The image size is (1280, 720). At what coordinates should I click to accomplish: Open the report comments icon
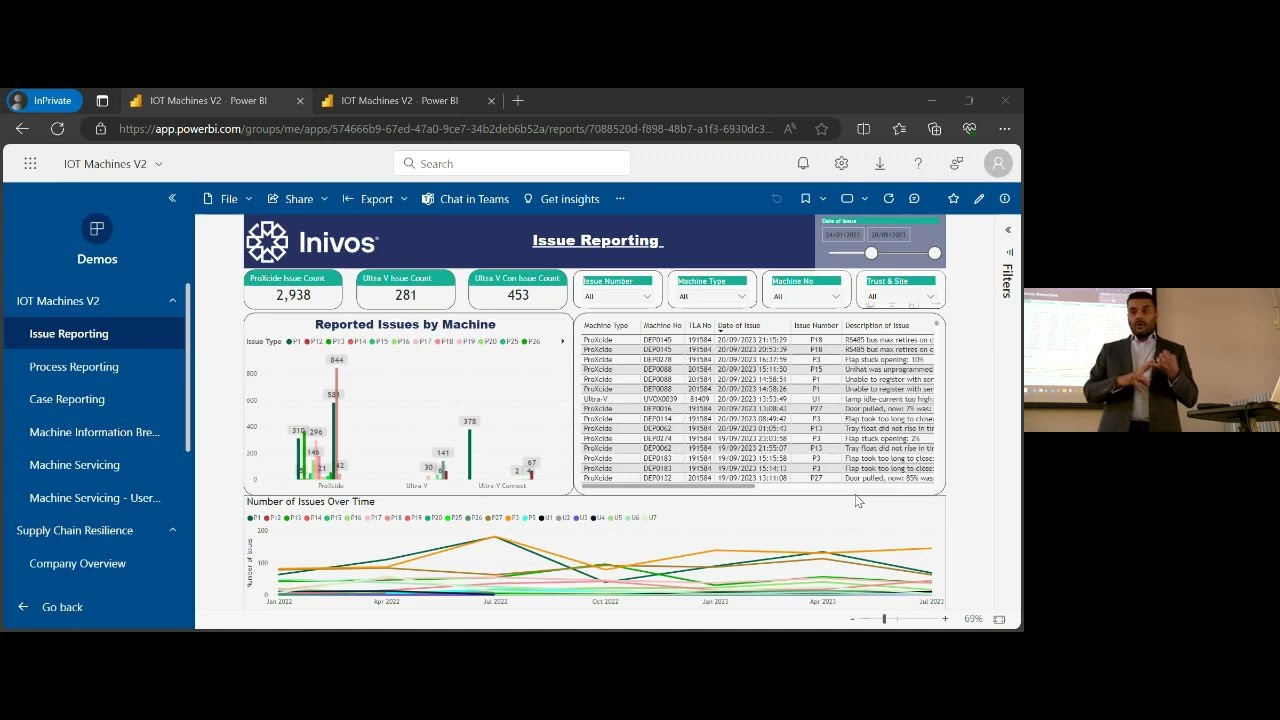914,199
